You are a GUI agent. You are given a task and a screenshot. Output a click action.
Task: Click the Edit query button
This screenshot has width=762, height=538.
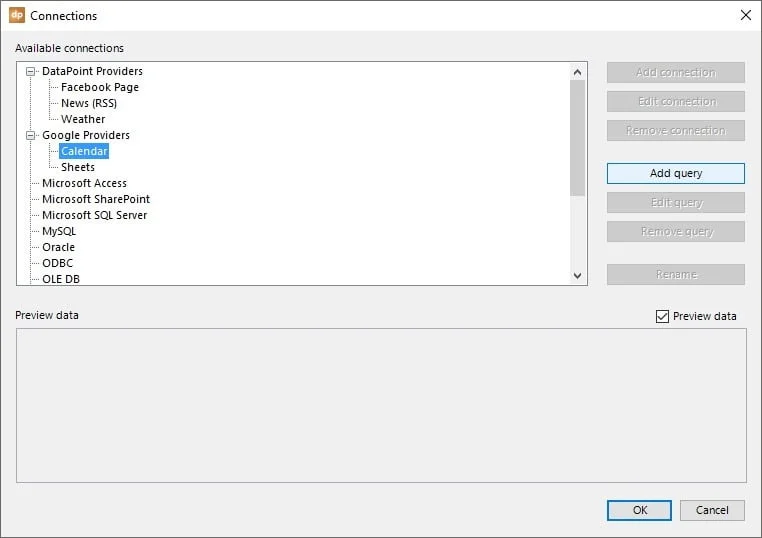pos(675,203)
